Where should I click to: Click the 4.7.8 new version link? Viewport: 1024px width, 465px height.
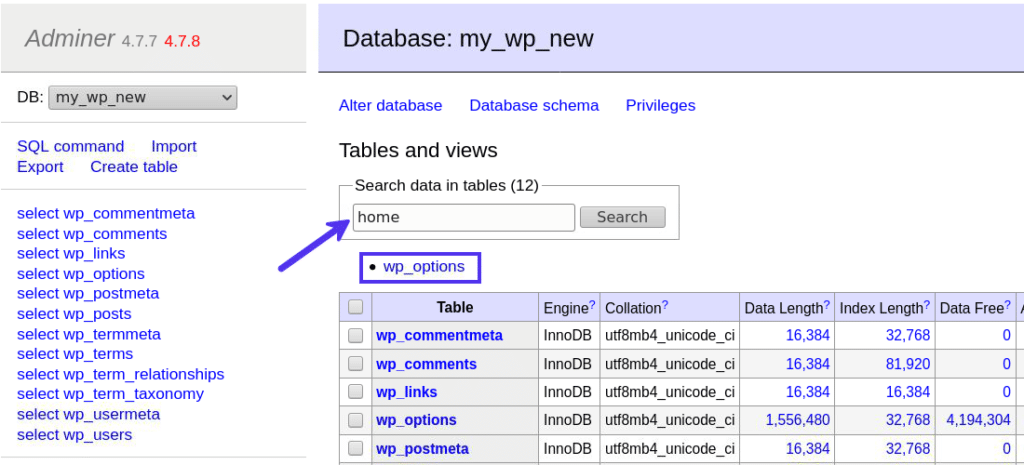(x=182, y=41)
